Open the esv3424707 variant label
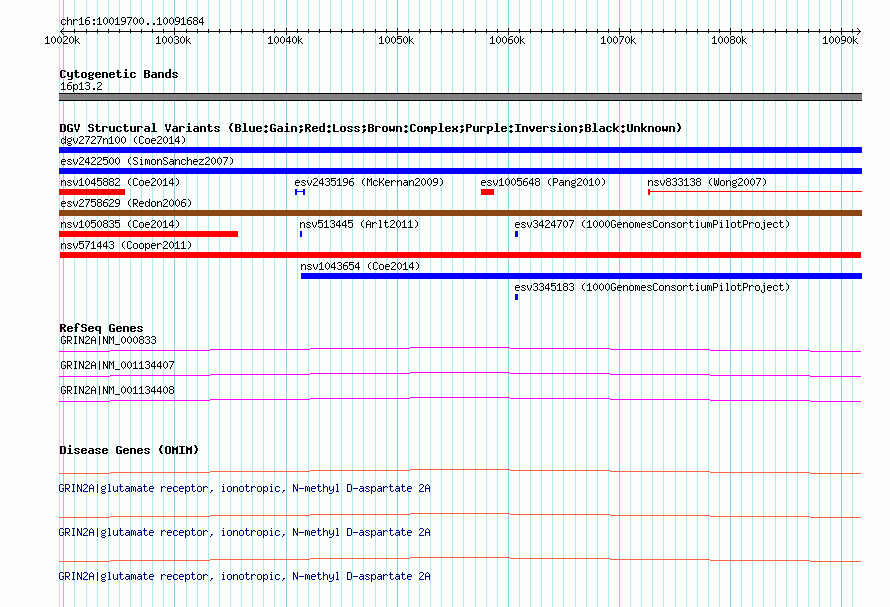The width and height of the screenshot is (890, 607). [x=652, y=224]
